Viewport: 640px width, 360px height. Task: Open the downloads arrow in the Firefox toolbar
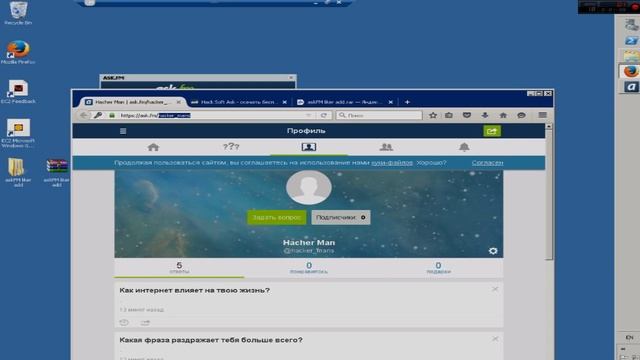coord(484,116)
